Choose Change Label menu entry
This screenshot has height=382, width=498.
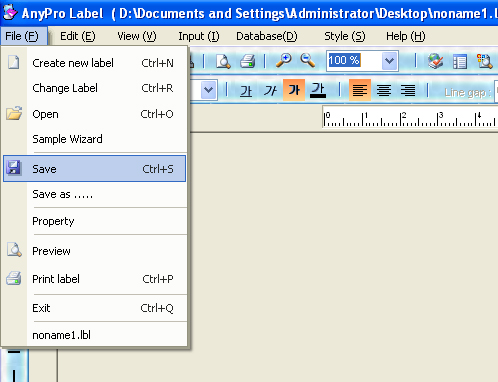click(95, 88)
